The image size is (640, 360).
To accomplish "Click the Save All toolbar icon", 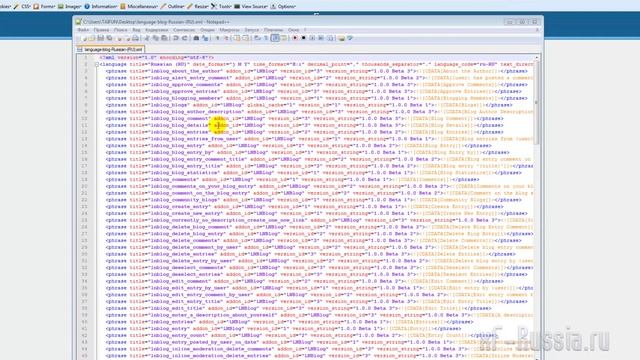I will (x=109, y=38).
